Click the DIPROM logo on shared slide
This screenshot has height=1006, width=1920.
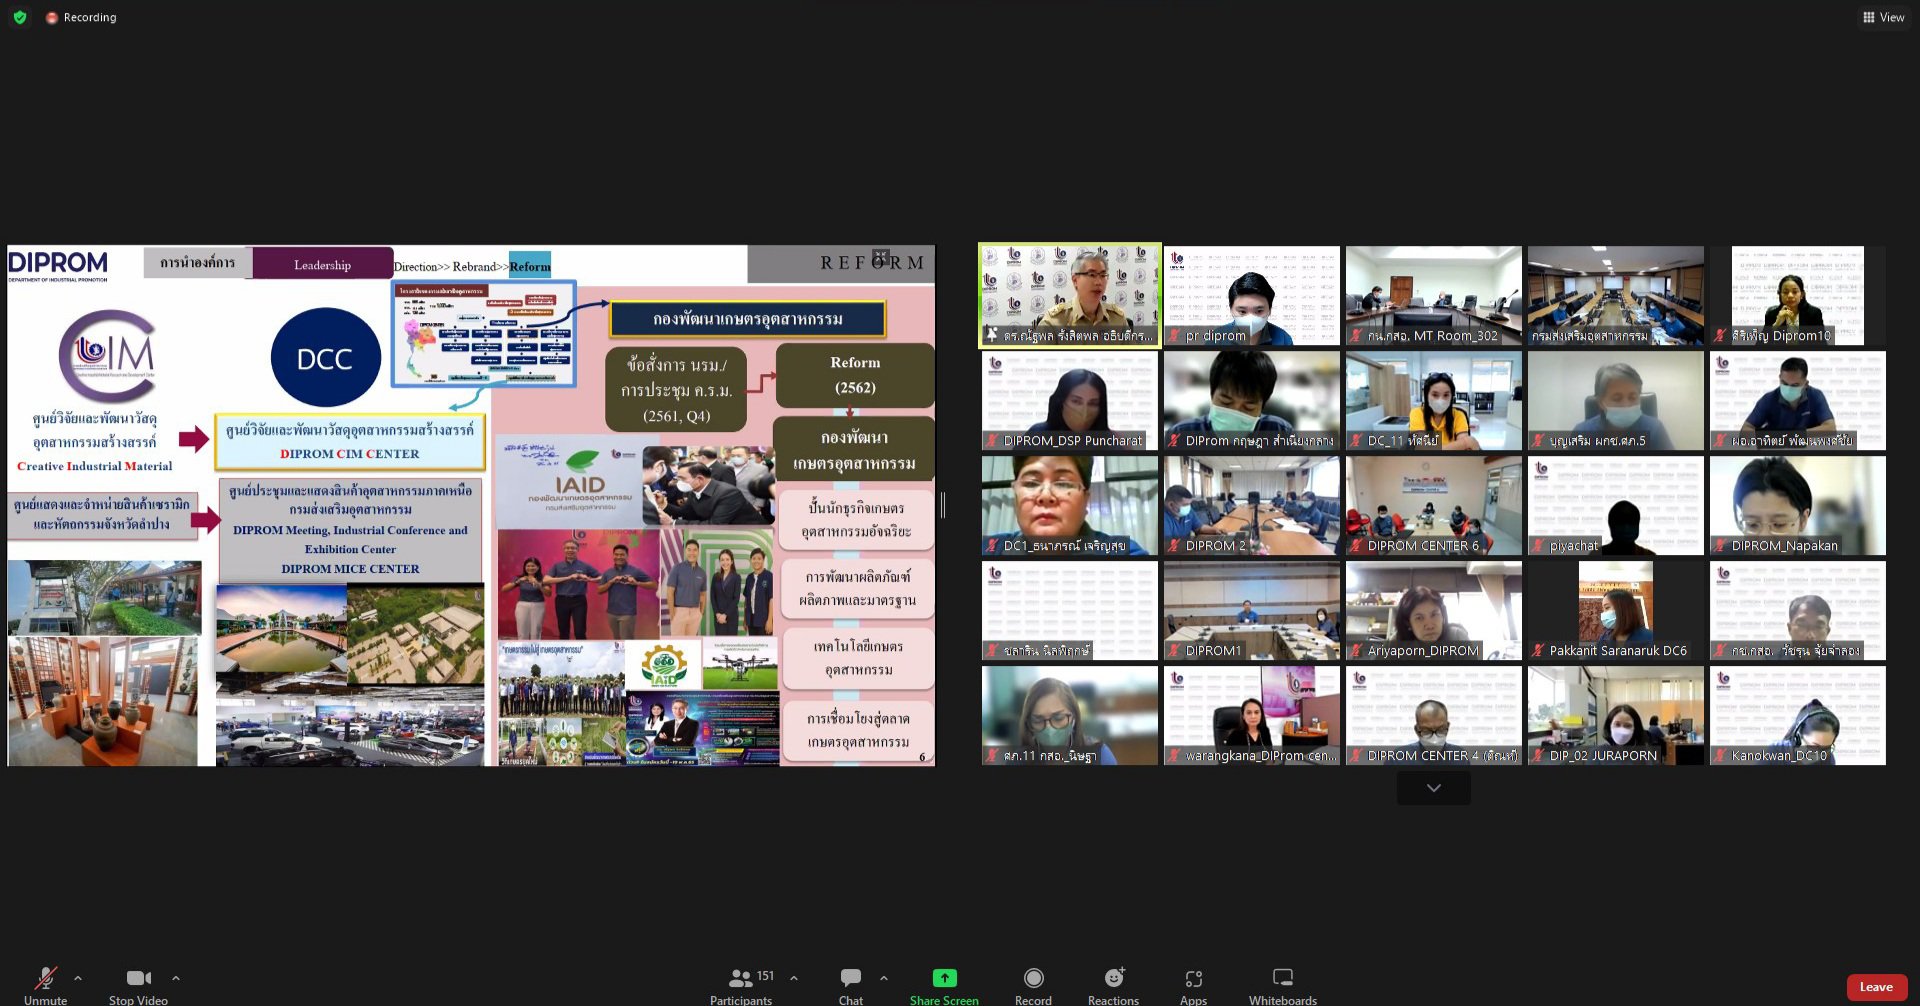(58, 265)
